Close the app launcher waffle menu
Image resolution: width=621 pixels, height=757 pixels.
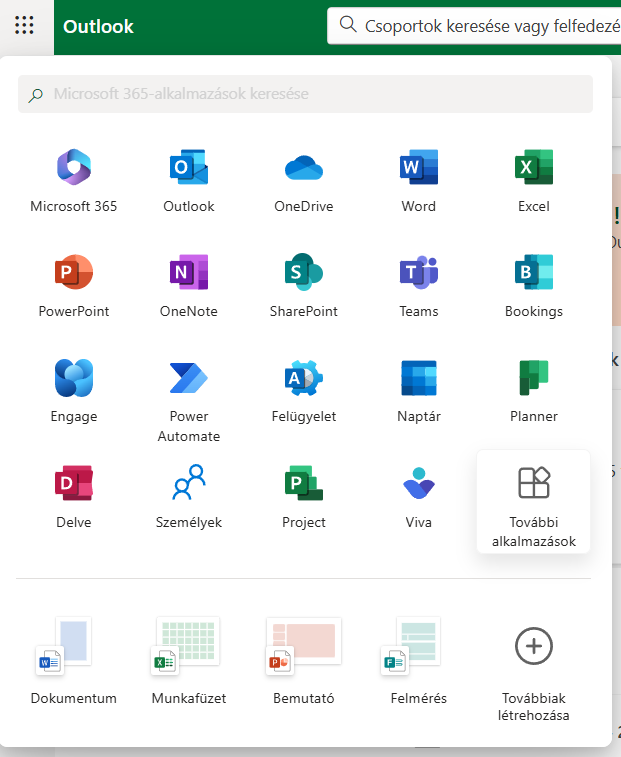(x=25, y=26)
